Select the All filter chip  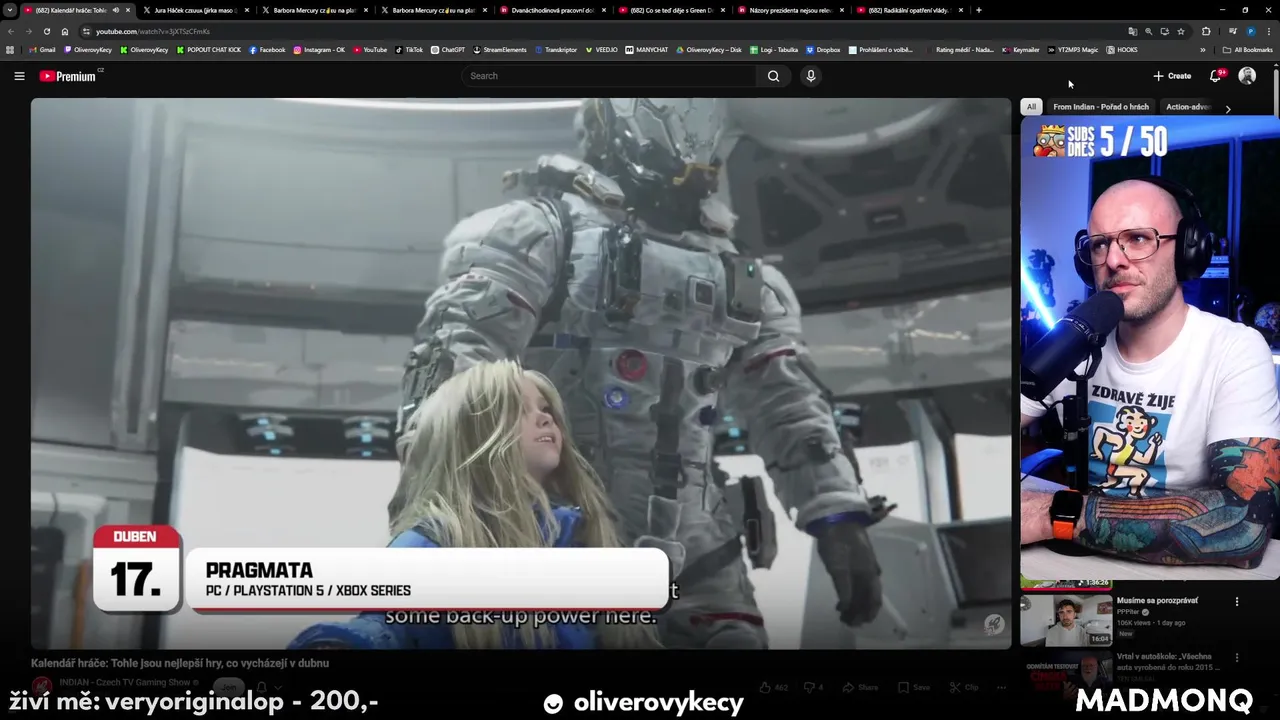point(1031,107)
